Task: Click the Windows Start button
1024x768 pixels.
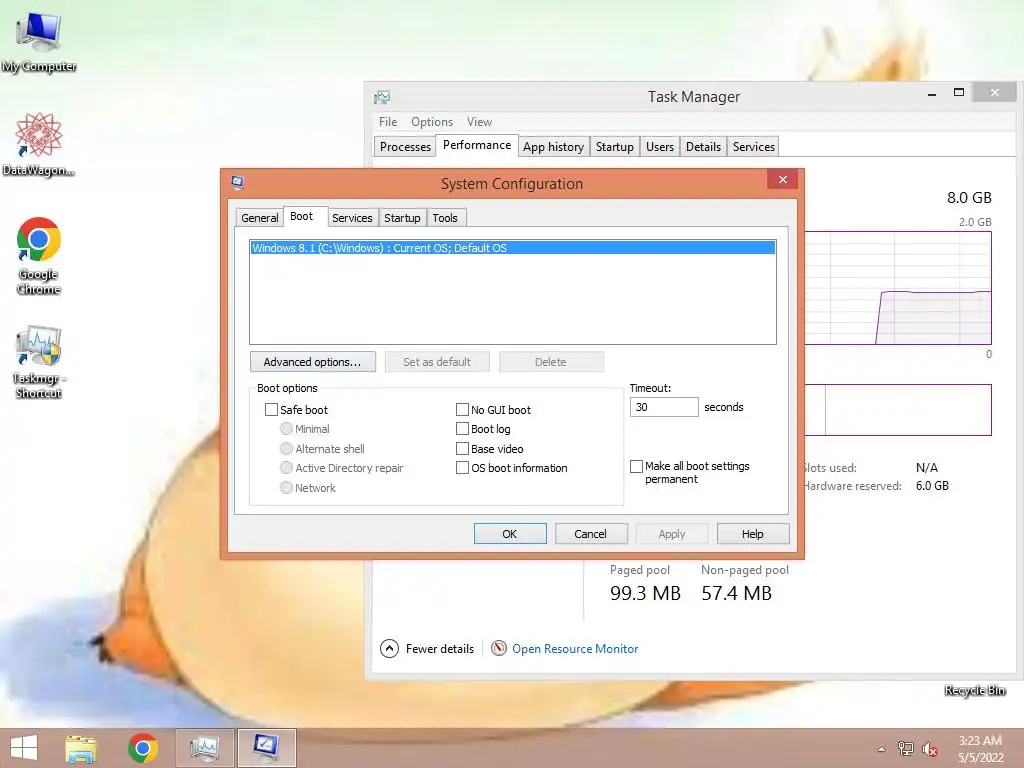Action: pyautogui.click(x=24, y=748)
